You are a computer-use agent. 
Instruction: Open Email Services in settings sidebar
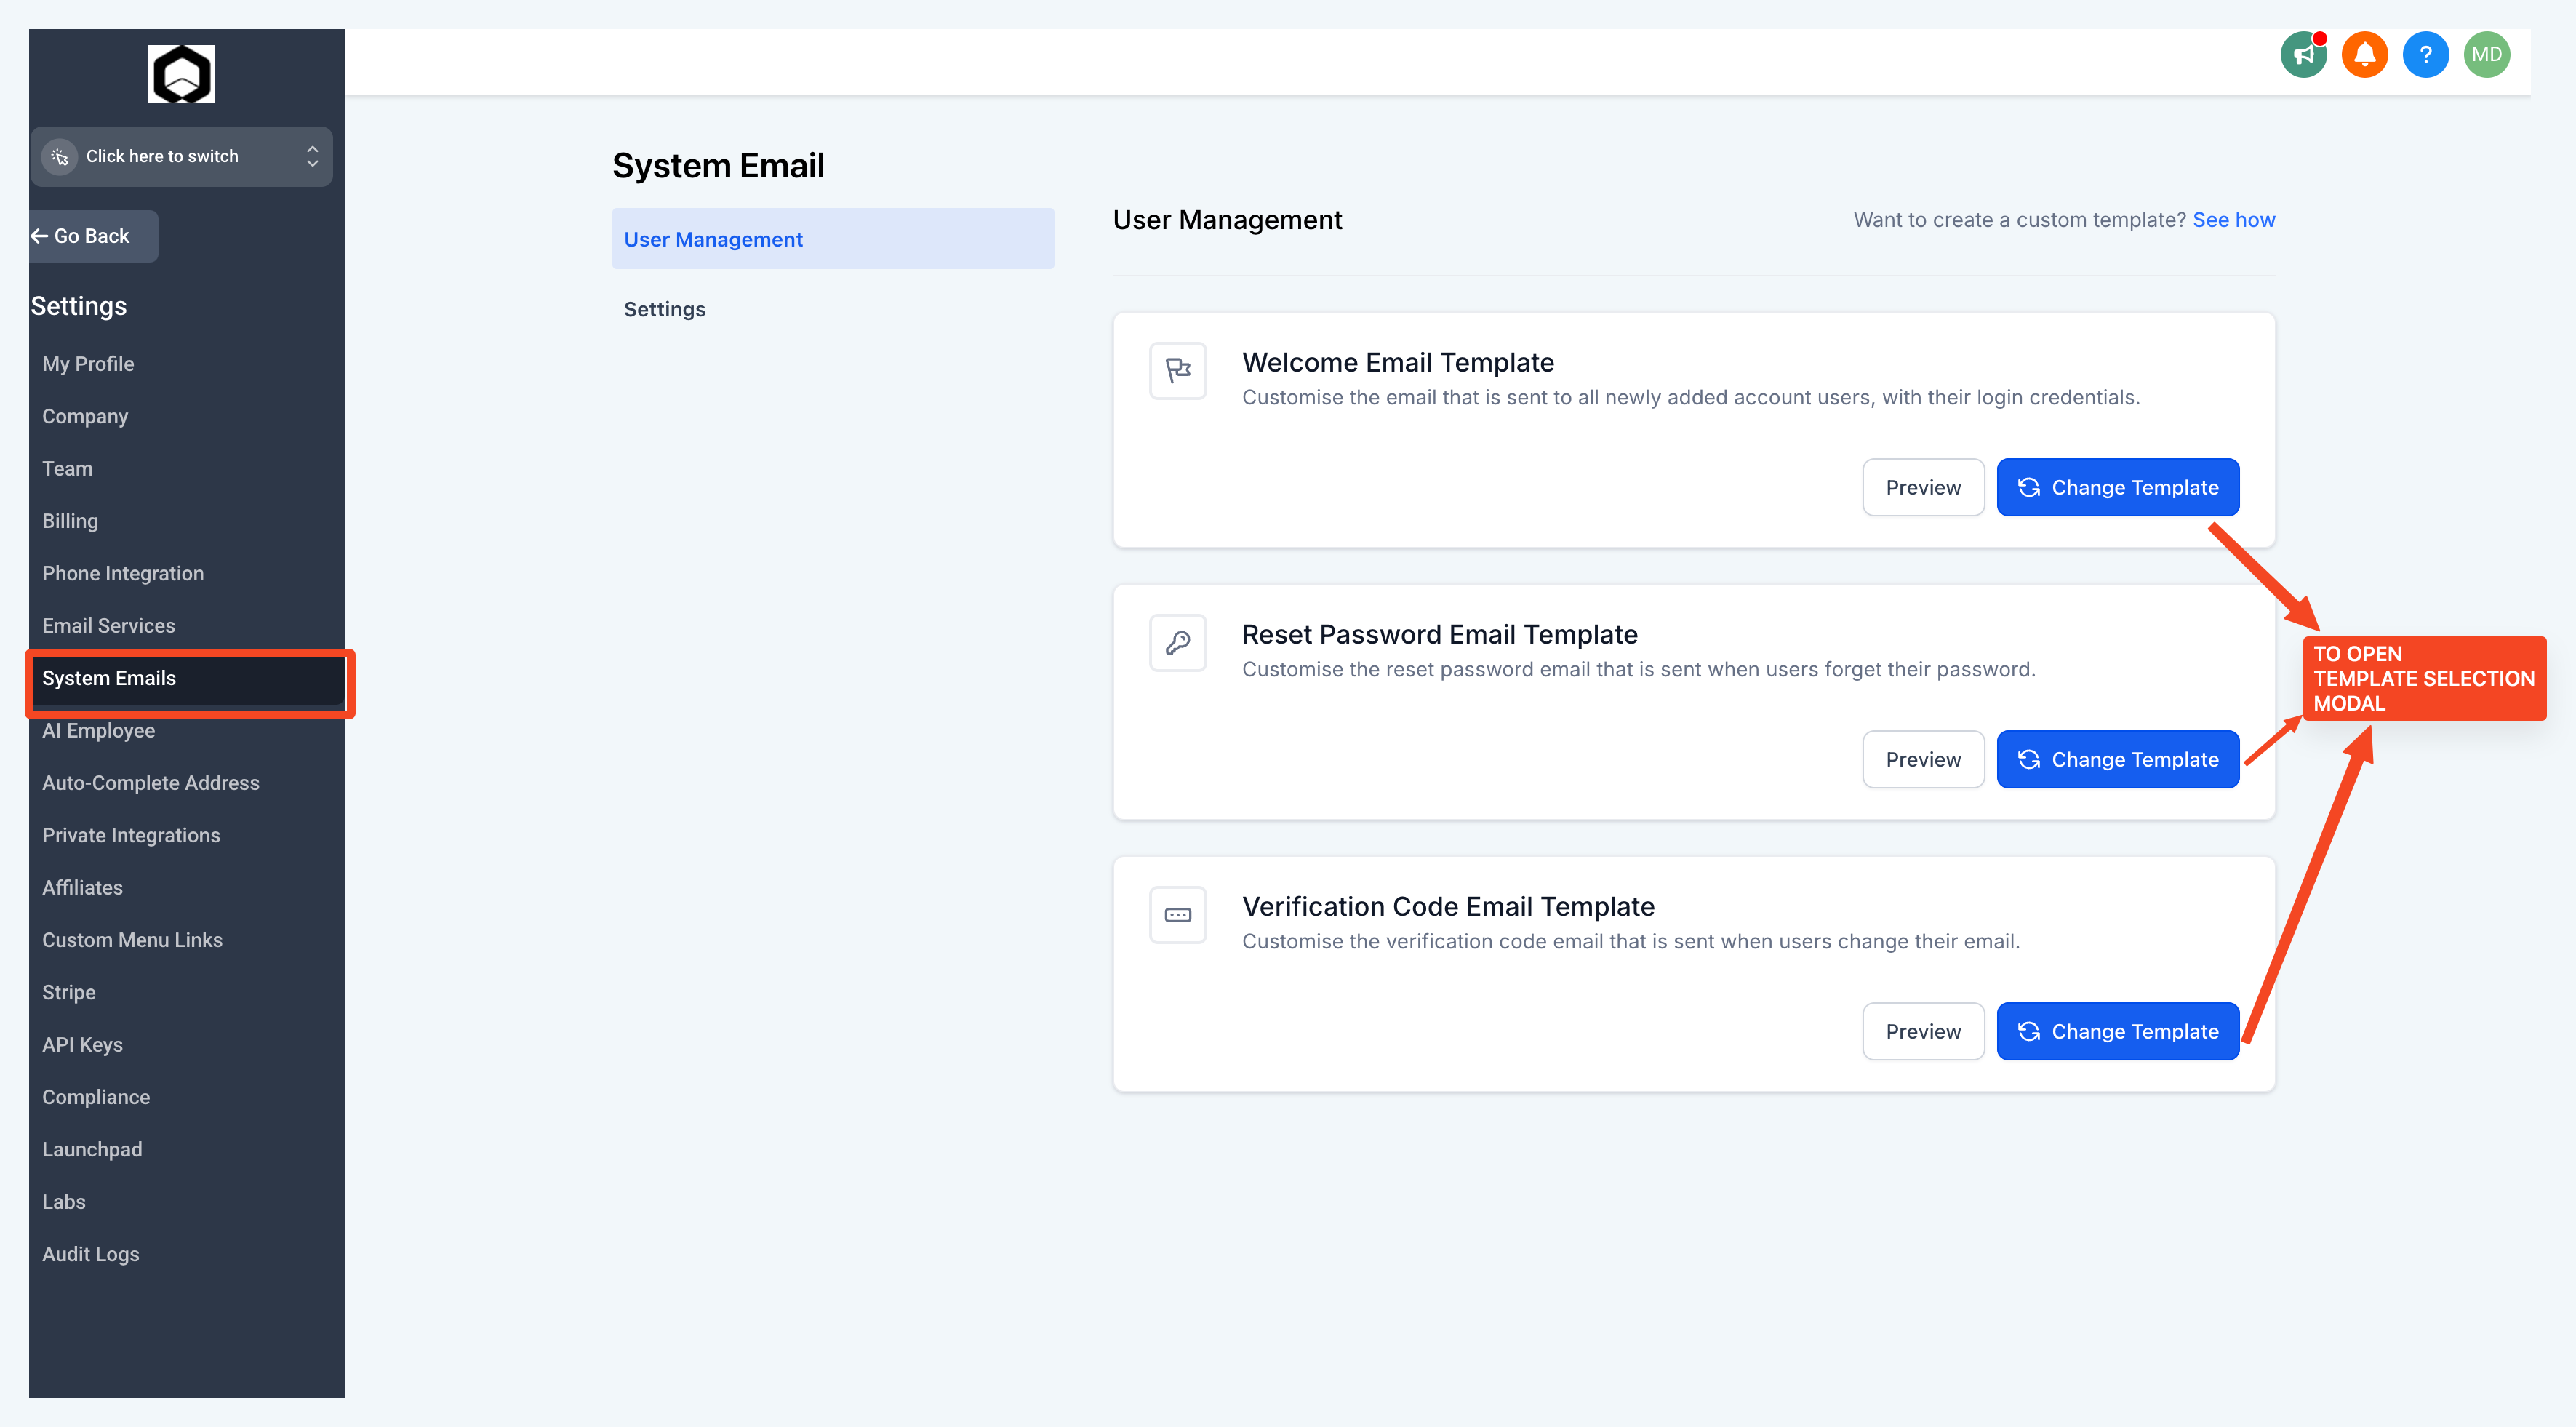tap(108, 626)
